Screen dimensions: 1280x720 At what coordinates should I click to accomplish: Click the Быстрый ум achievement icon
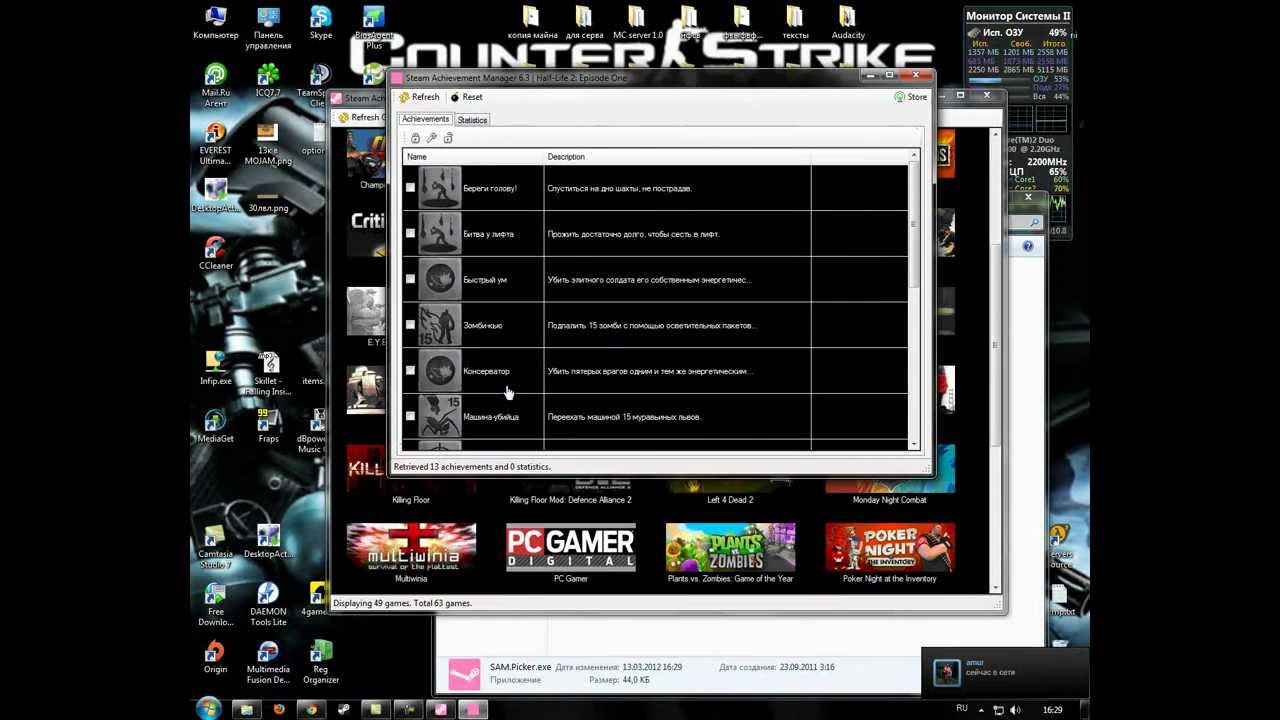click(439, 279)
